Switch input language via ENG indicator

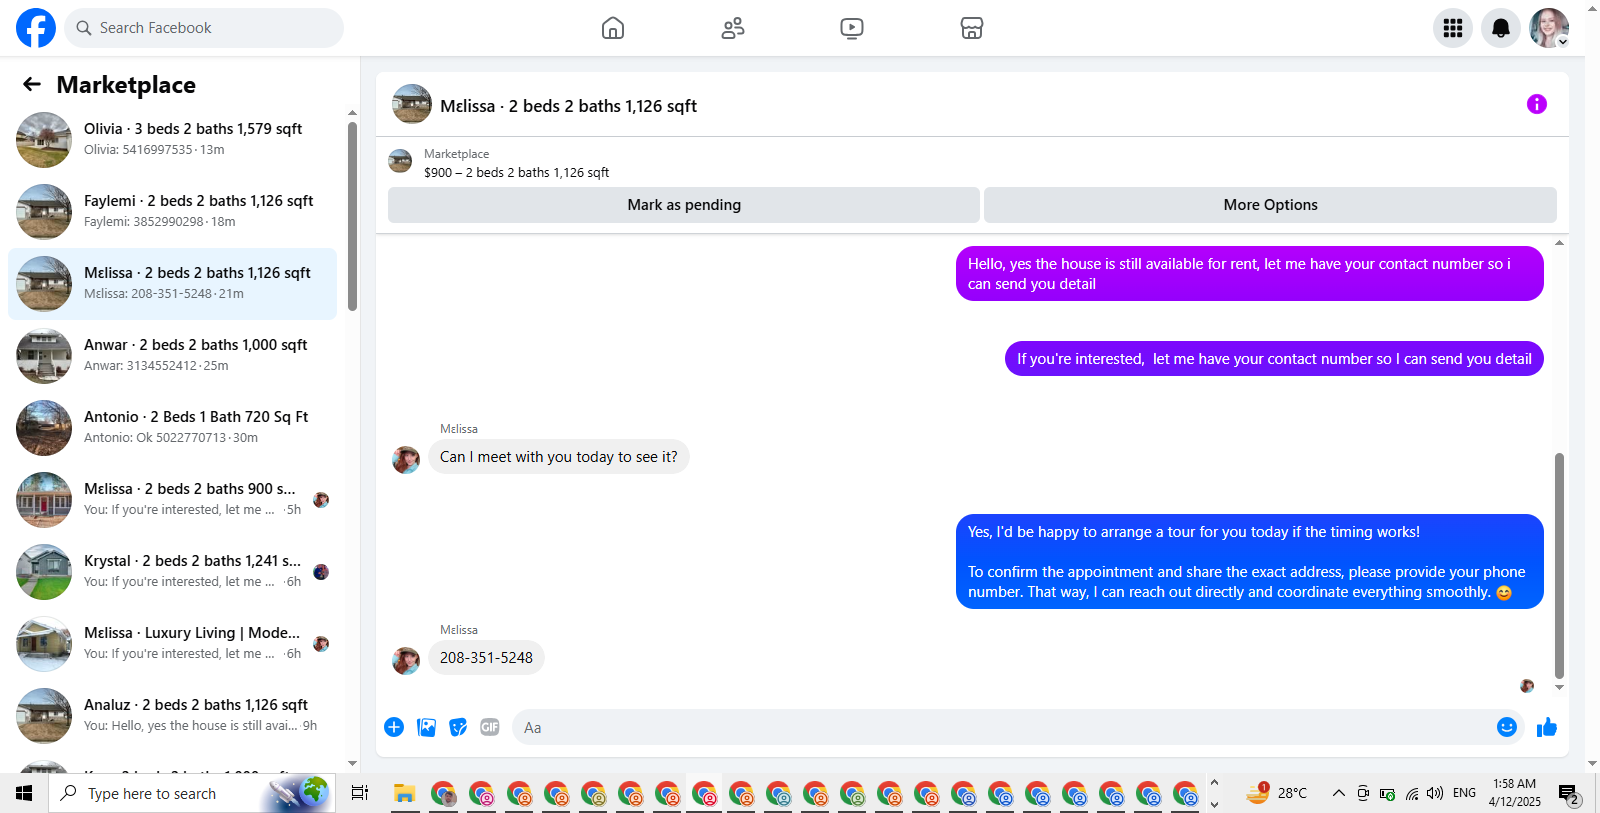point(1464,793)
